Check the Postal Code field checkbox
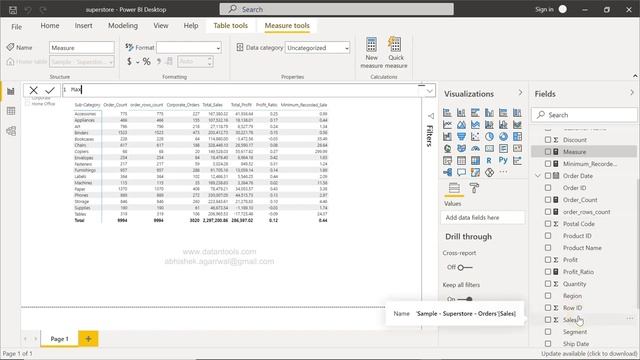Screen dimensions: 640x360 tap(548, 224)
